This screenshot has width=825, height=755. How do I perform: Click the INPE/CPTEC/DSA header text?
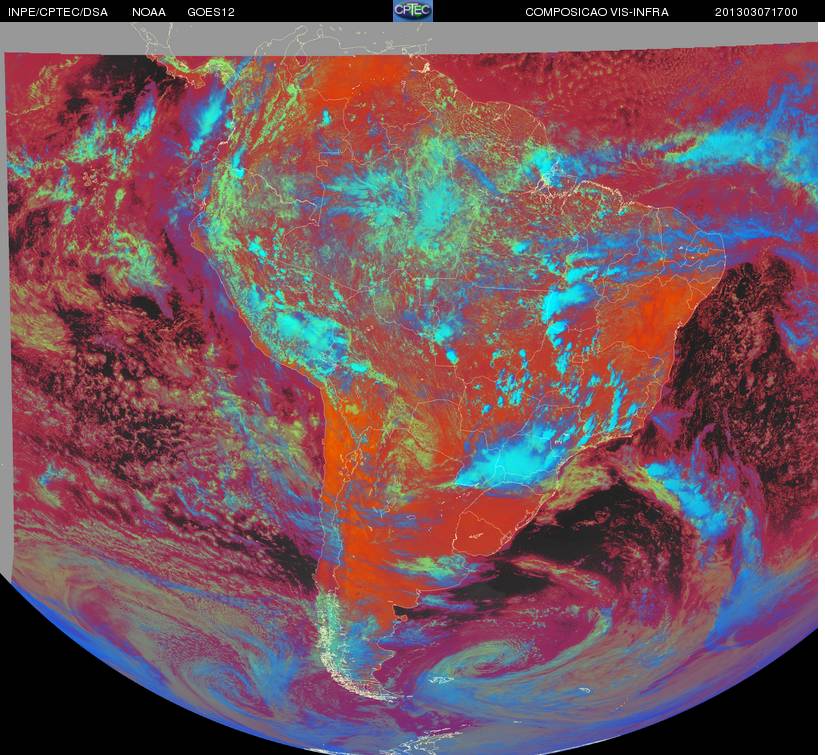pyautogui.click(x=58, y=12)
